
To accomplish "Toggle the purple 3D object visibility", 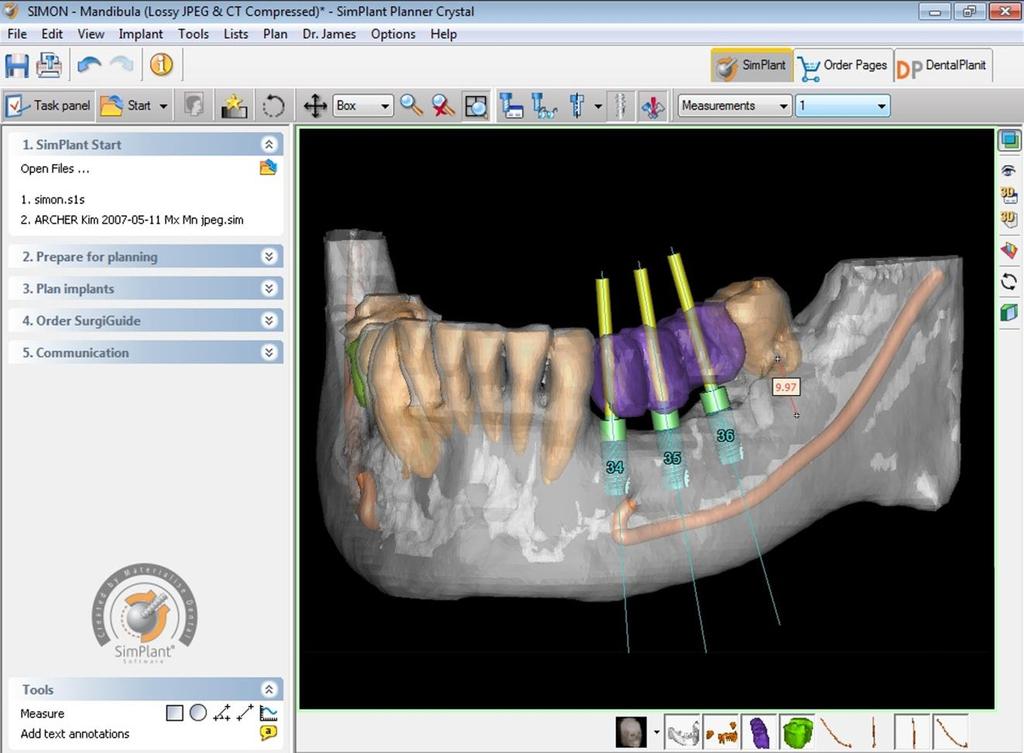I will coord(759,732).
